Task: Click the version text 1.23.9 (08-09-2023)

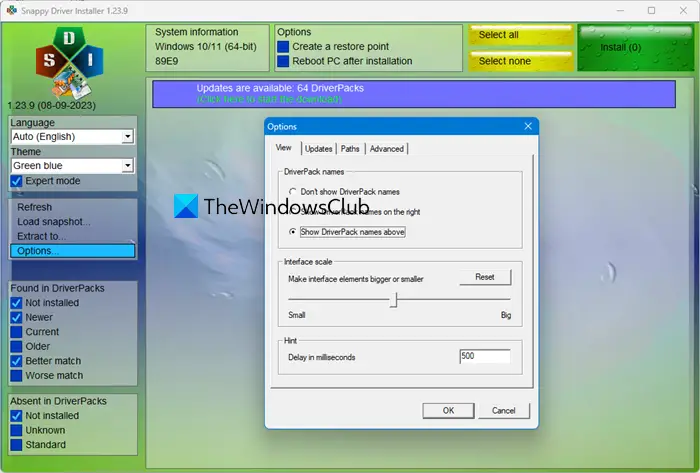Action: (52, 106)
